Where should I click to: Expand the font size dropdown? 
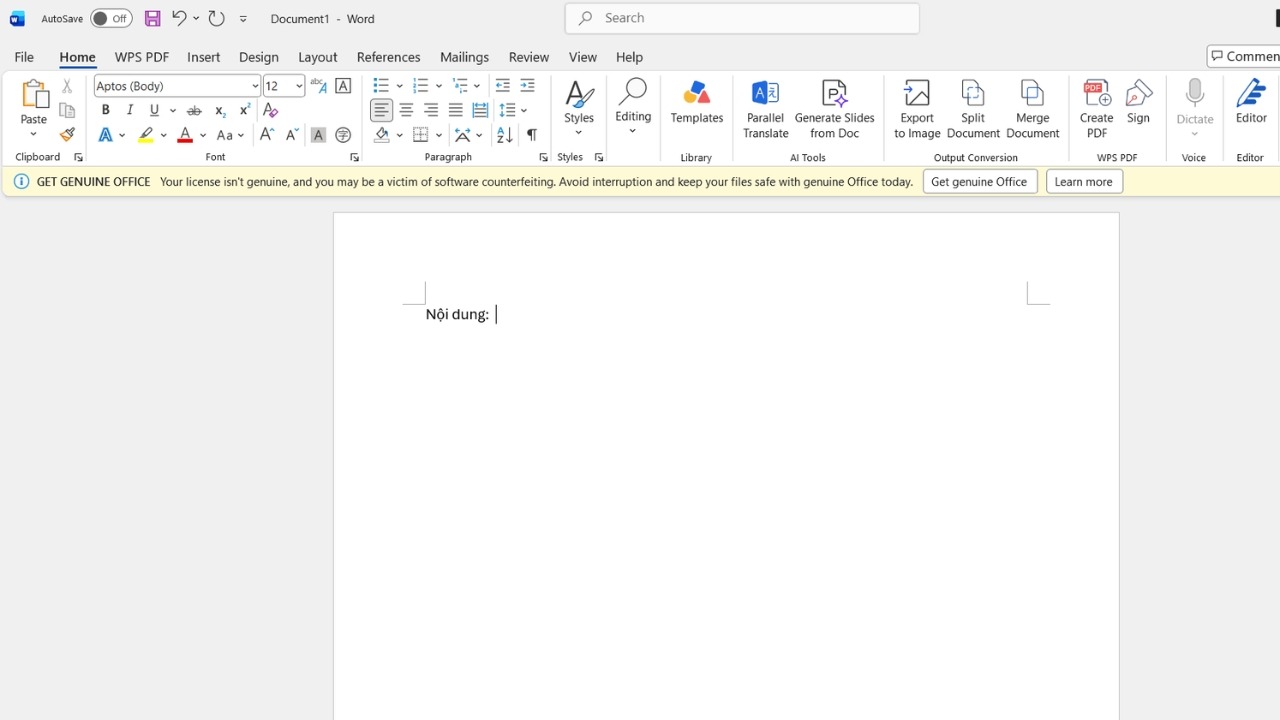pos(298,86)
